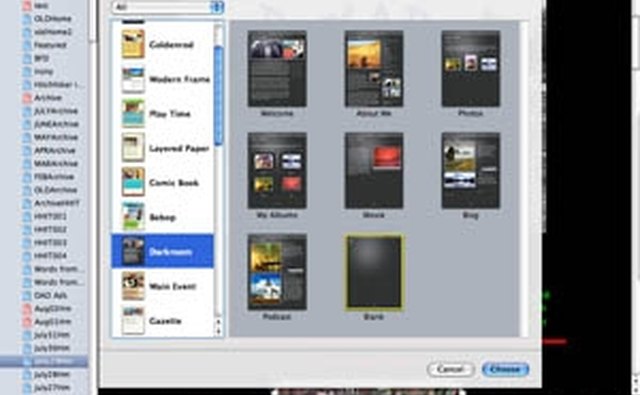The height and width of the screenshot is (395, 640).
Task: Pick the Bebop theme icon
Action: point(133,217)
